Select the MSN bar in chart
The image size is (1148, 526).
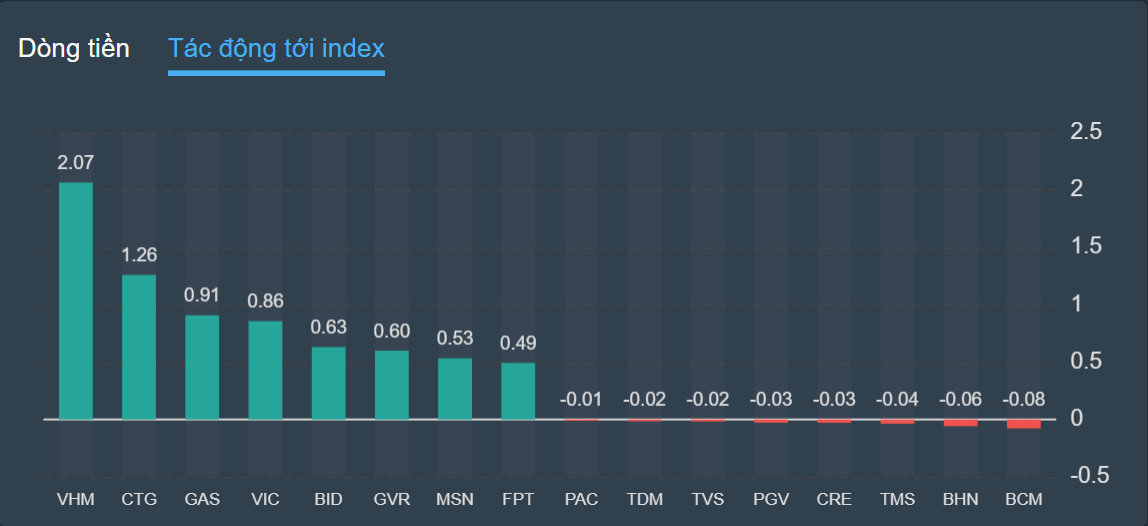click(x=455, y=389)
